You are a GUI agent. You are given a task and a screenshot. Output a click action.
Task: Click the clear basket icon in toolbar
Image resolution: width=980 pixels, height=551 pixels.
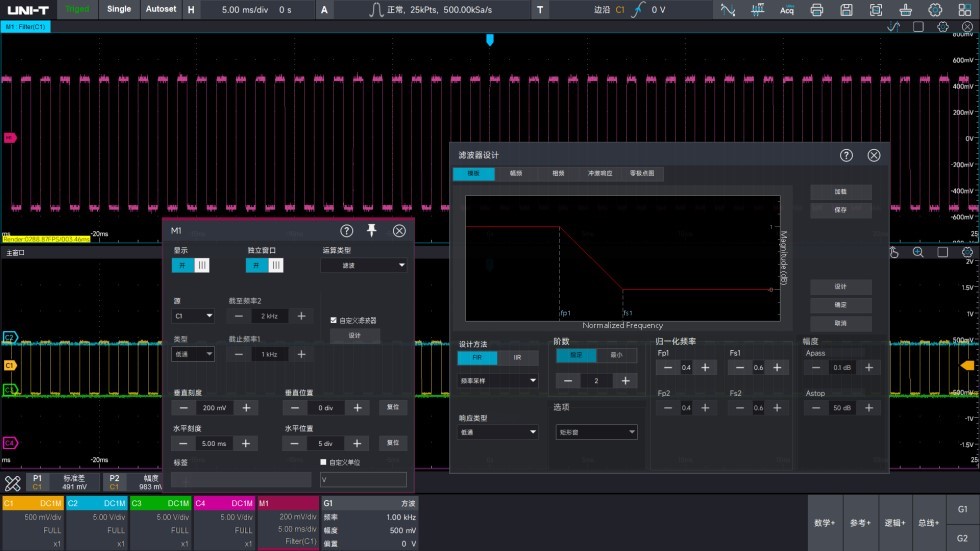pyautogui.click(x=907, y=10)
